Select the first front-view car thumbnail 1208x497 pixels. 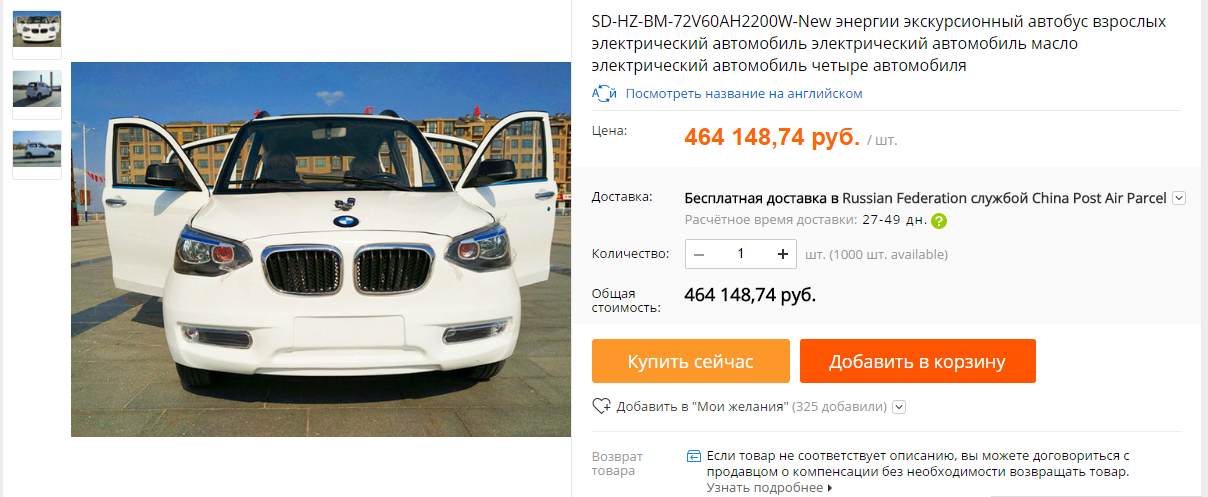[37, 30]
